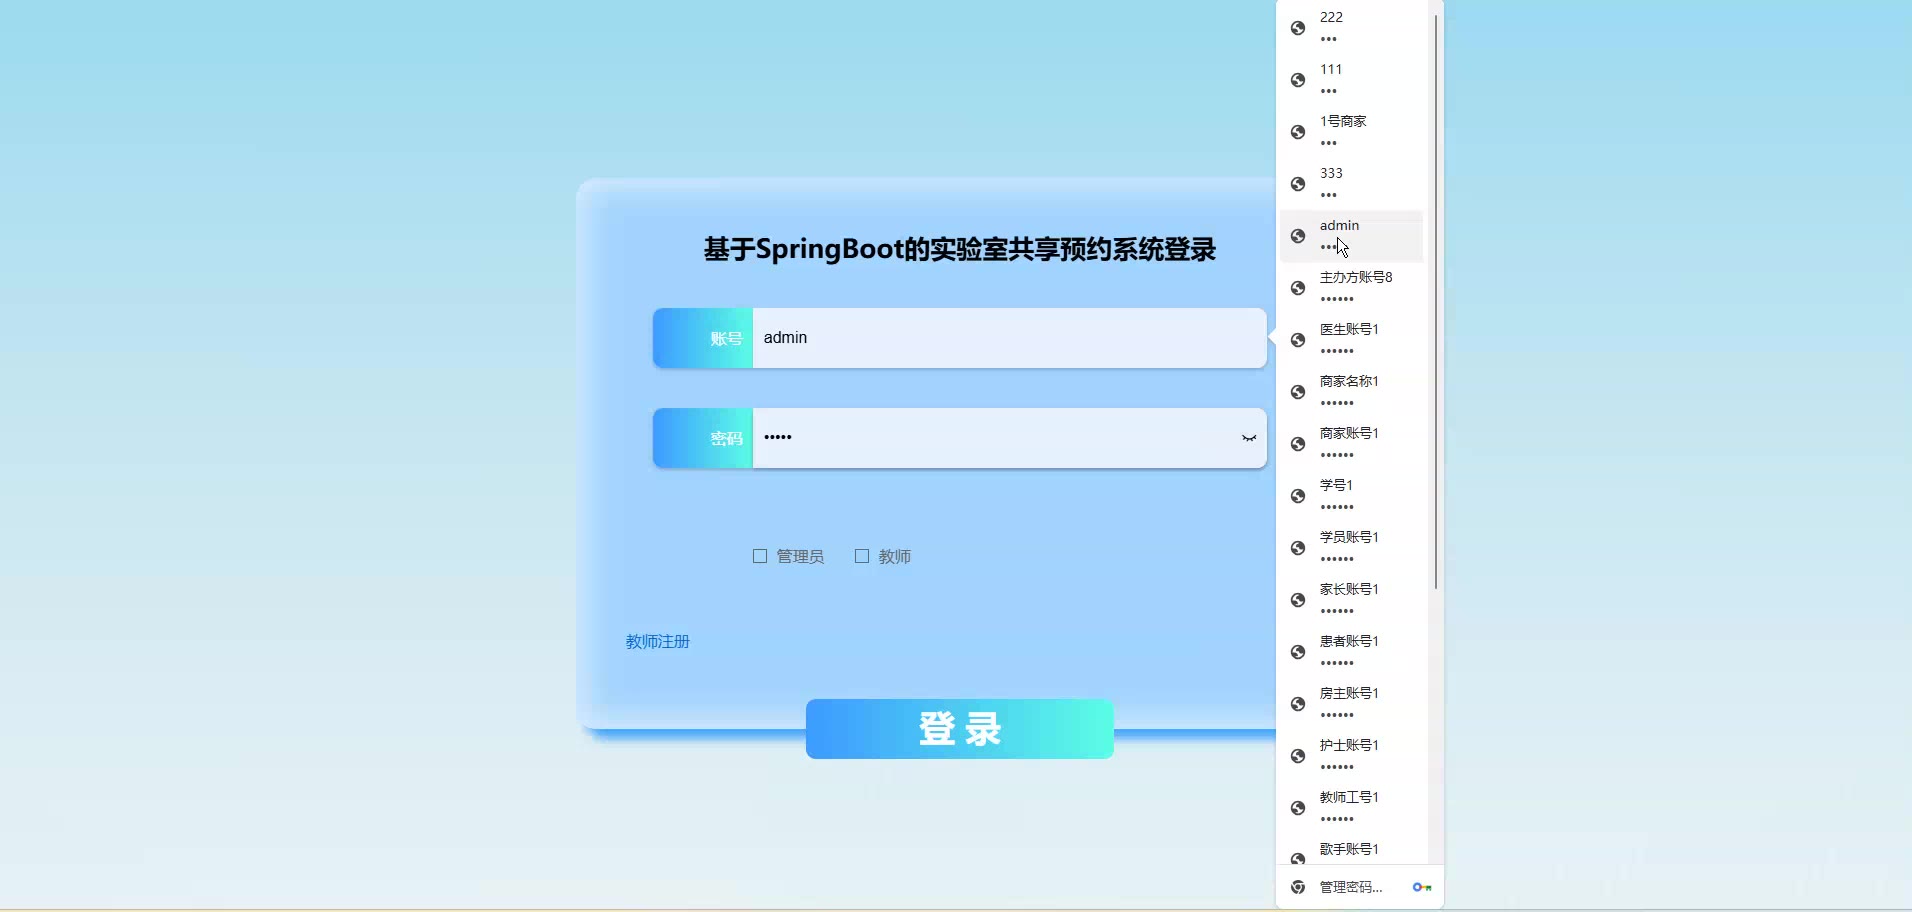Choose saved credential 歌手账号1
The height and width of the screenshot is (912, 1912).
[x=1352, y=849]
